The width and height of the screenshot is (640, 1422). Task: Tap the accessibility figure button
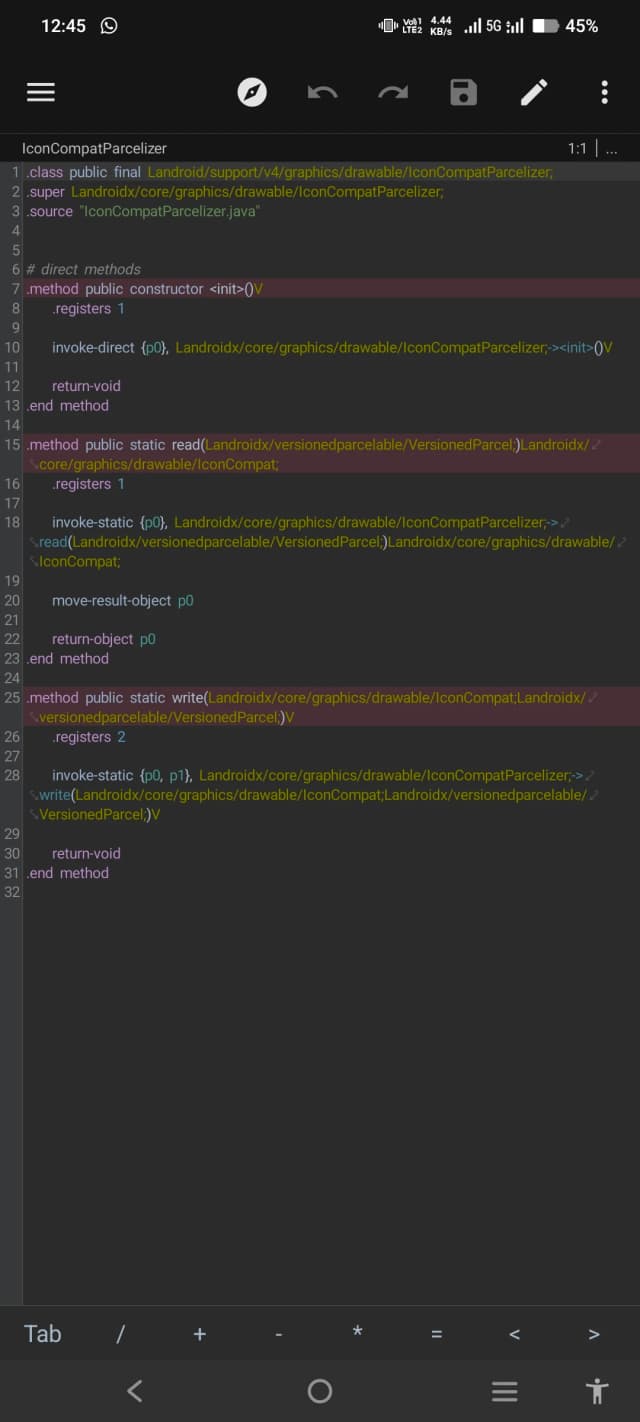[597, 1390]
